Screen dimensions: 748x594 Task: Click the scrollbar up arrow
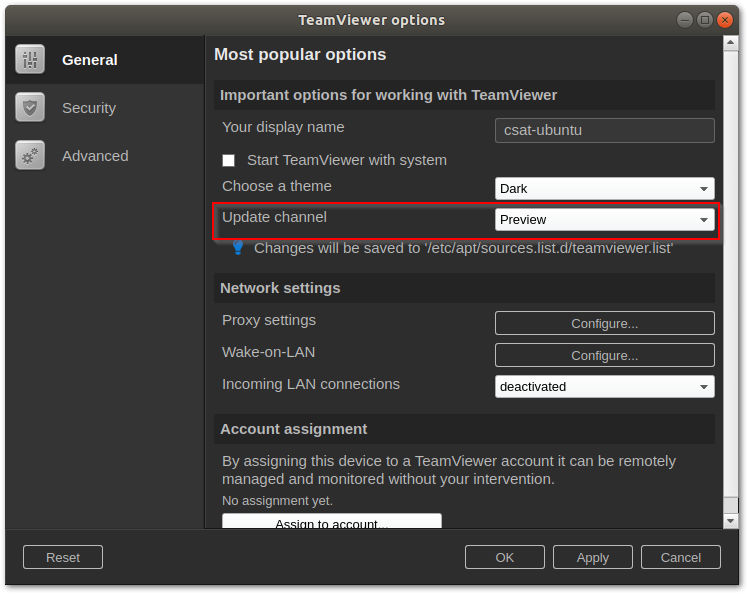pos(730,43)
